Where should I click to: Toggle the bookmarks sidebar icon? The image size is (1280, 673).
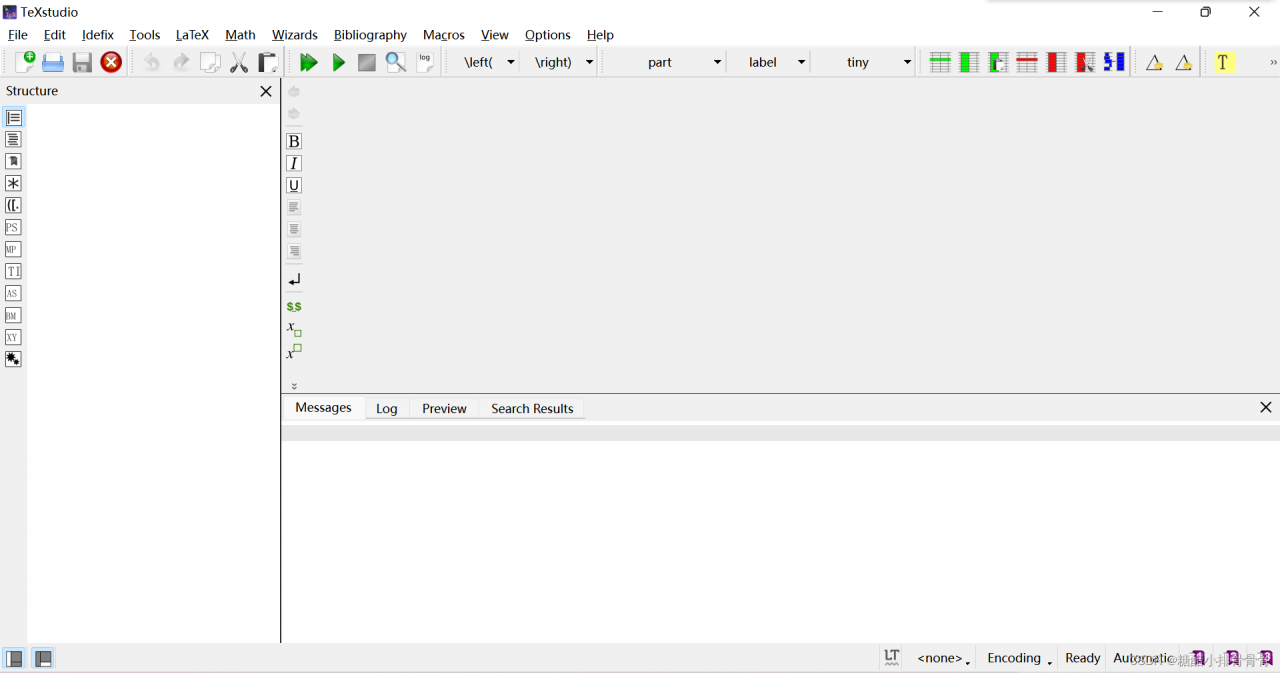pos(13,161)
